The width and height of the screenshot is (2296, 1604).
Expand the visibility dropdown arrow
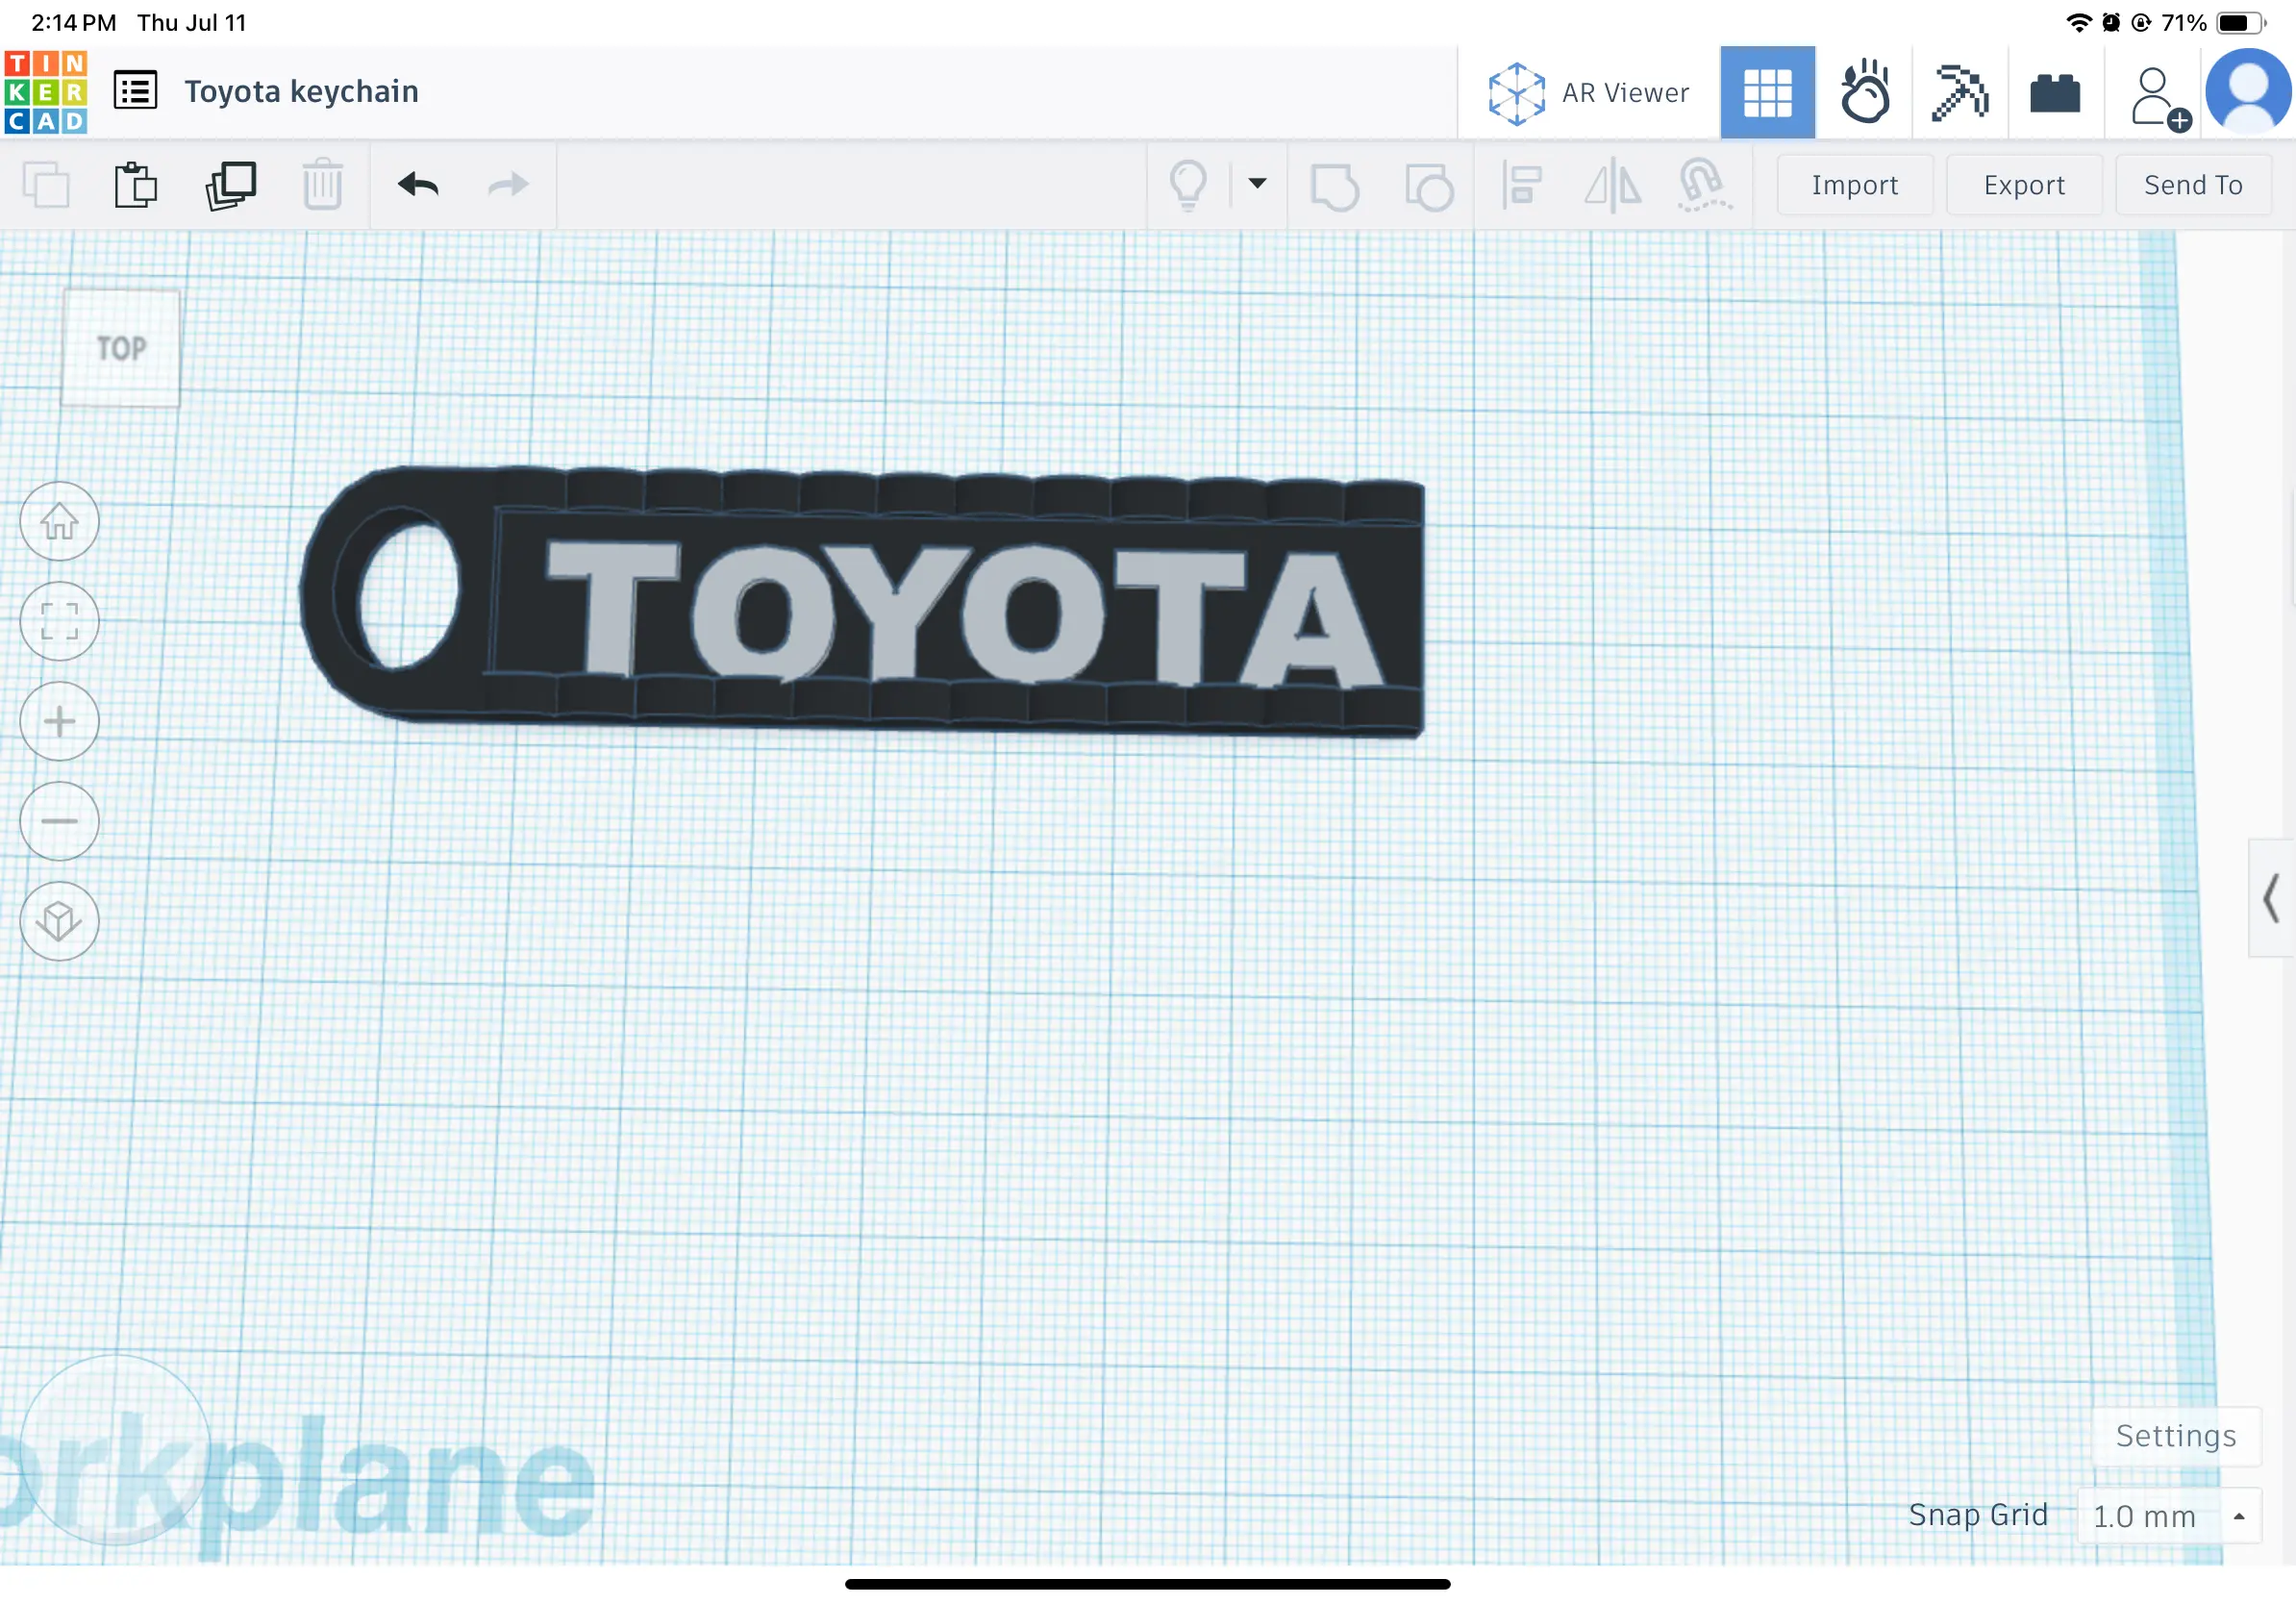1257,183
